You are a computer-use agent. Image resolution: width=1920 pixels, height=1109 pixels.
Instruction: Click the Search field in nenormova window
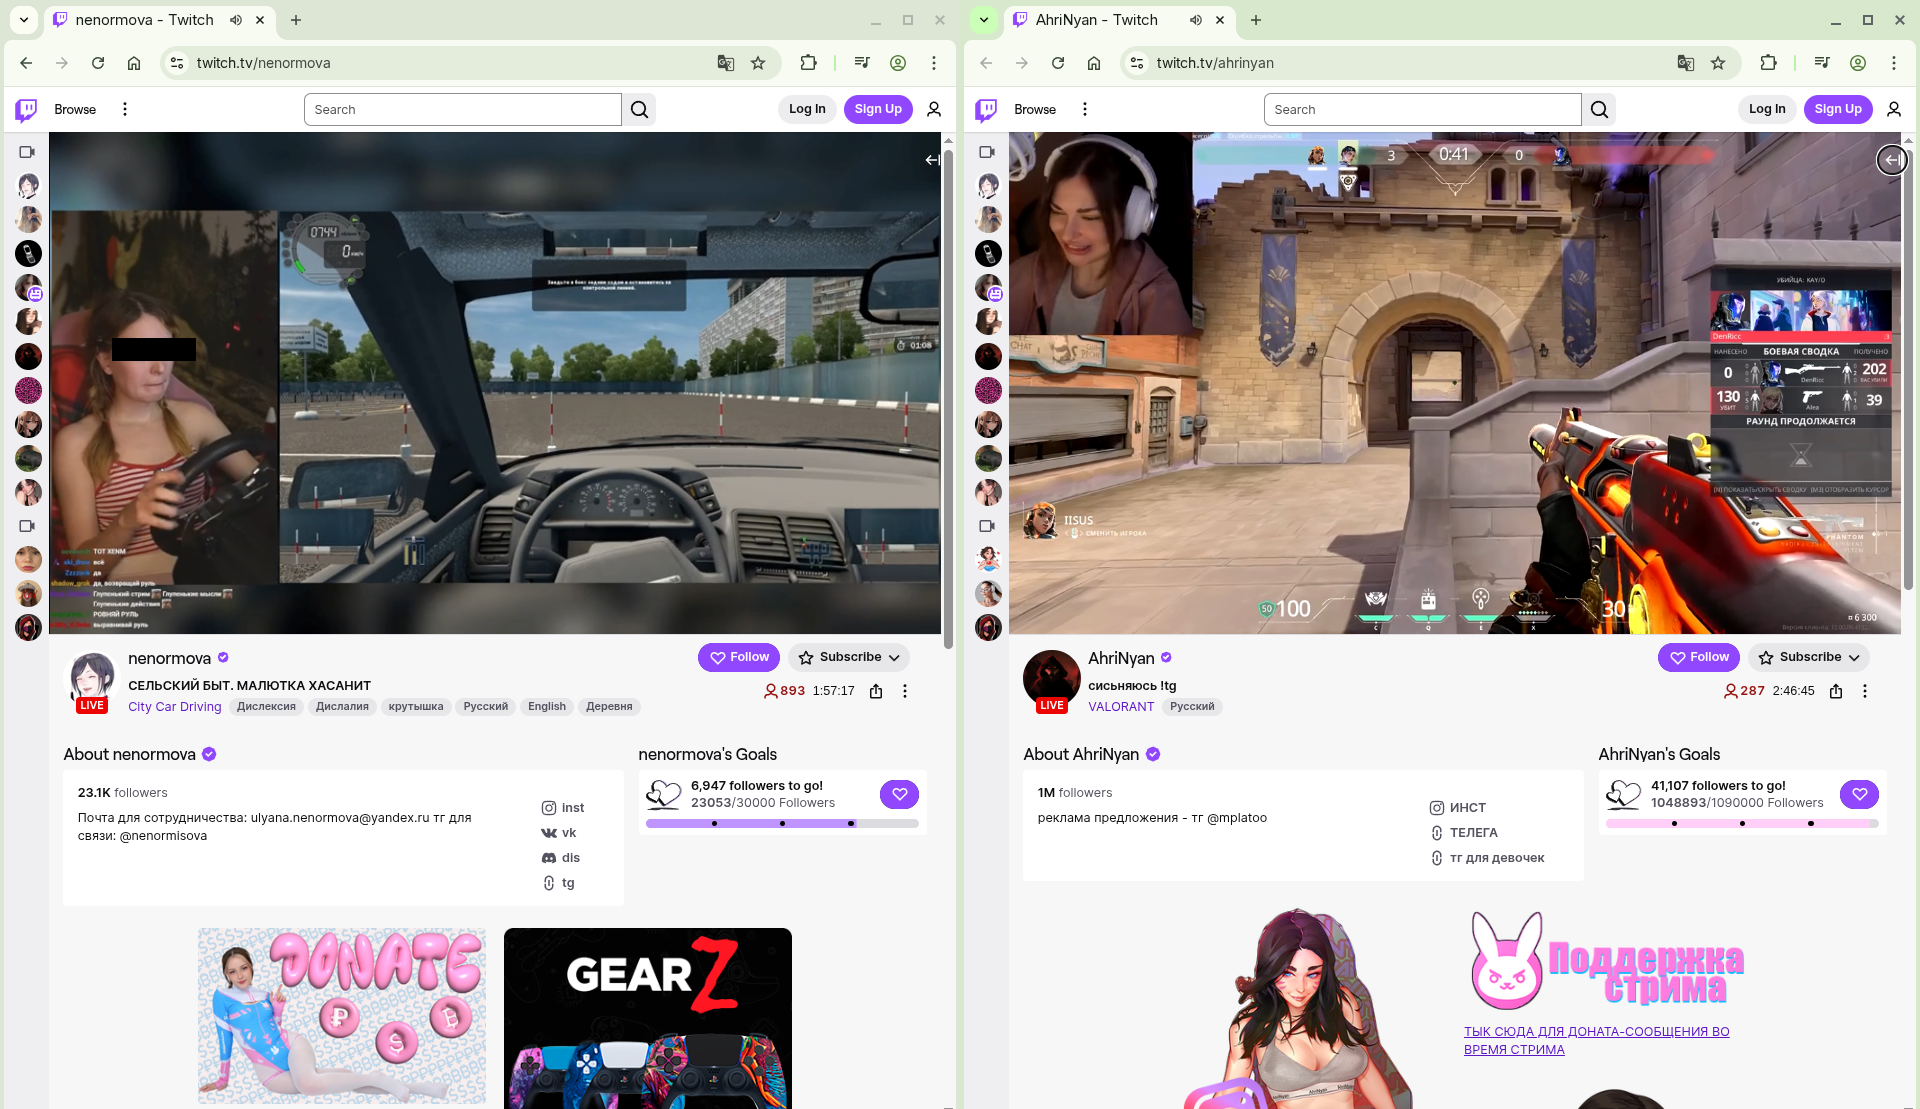click(x=462, y=109)
